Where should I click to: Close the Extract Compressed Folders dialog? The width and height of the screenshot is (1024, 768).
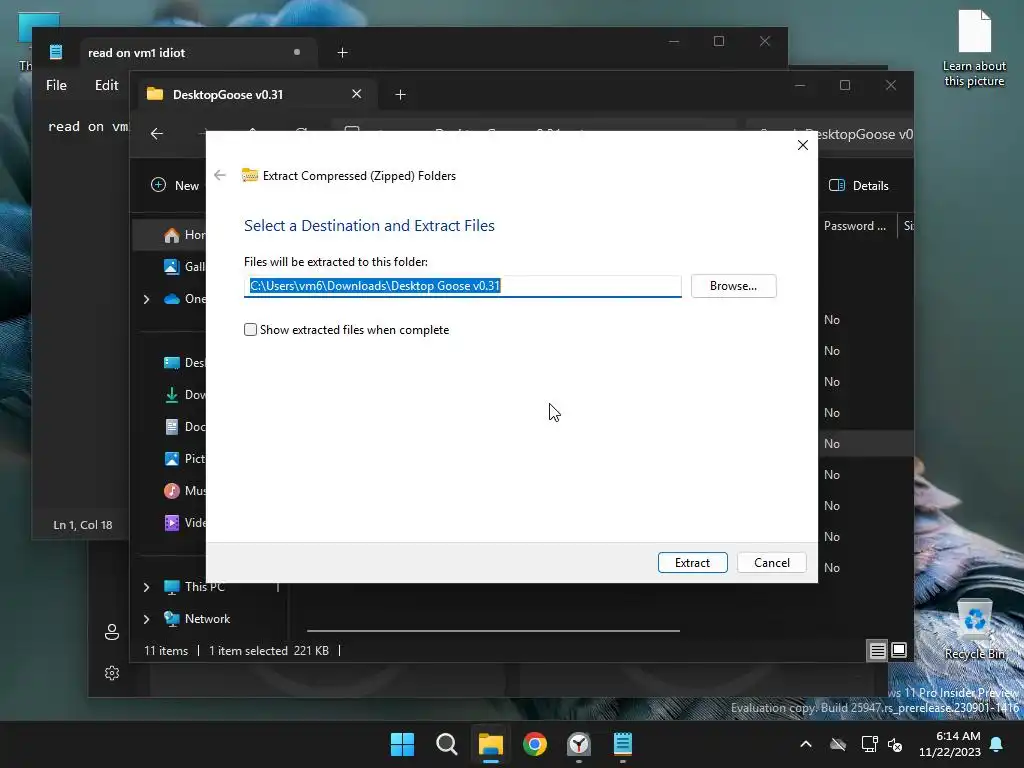tap(803, 145)
